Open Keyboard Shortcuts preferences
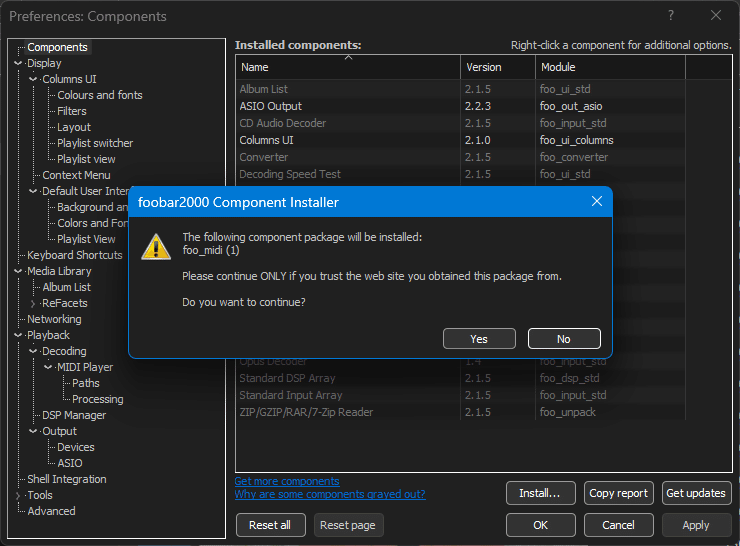Image resolution: width=740 pixels, height=546 pixels. pos(75,255)
